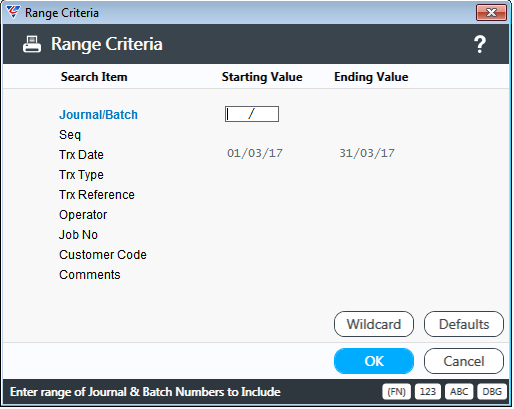Click the DBG debug indicator

click(492, 391)
